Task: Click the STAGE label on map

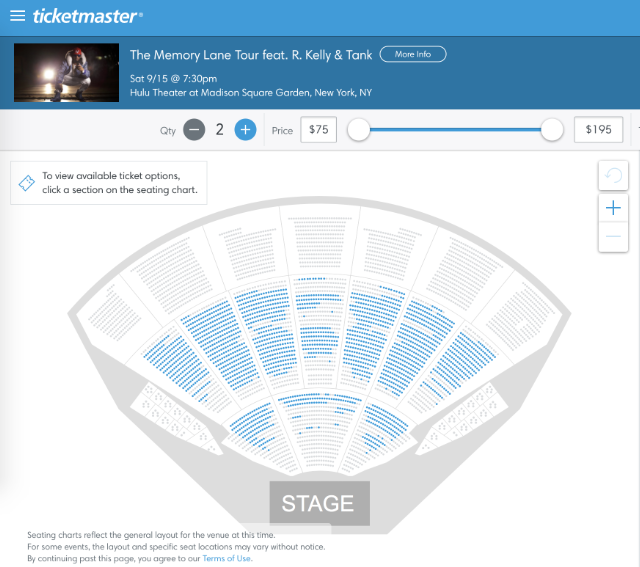Action: pyautogui.click(x=318, y=503)
